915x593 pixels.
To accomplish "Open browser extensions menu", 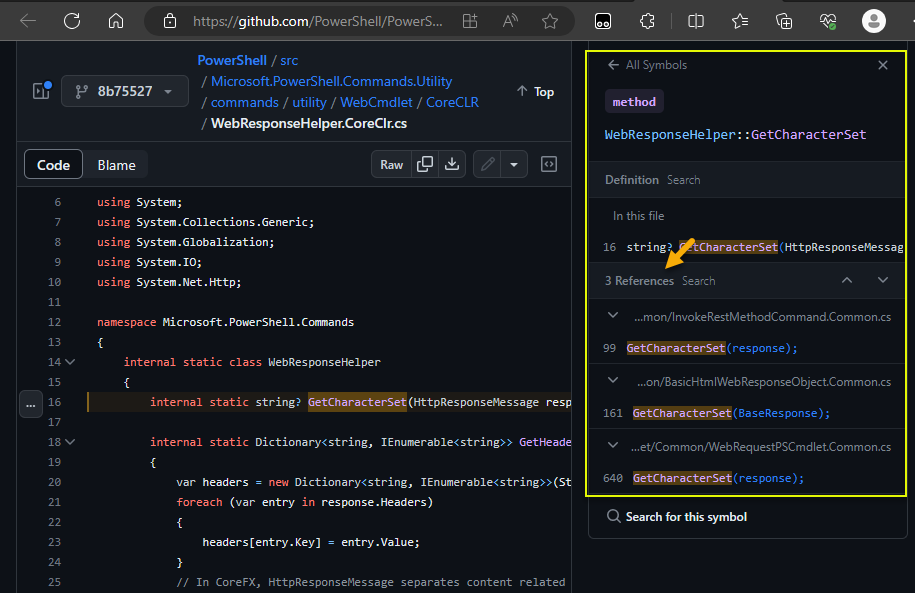I will [x=647, y=21].
